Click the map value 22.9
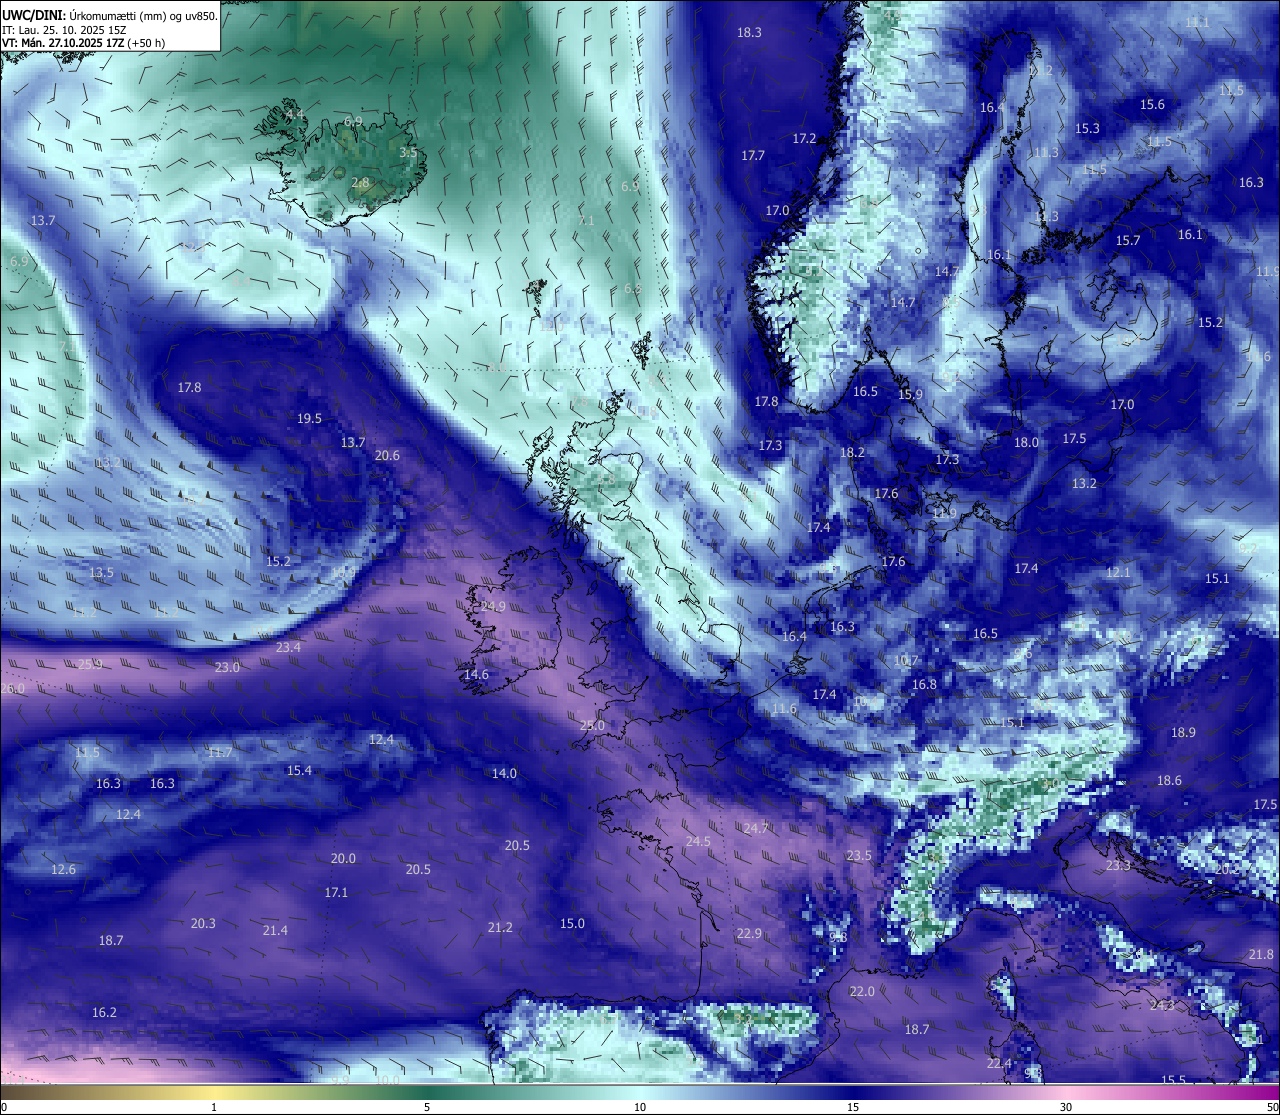 (749, 934)
